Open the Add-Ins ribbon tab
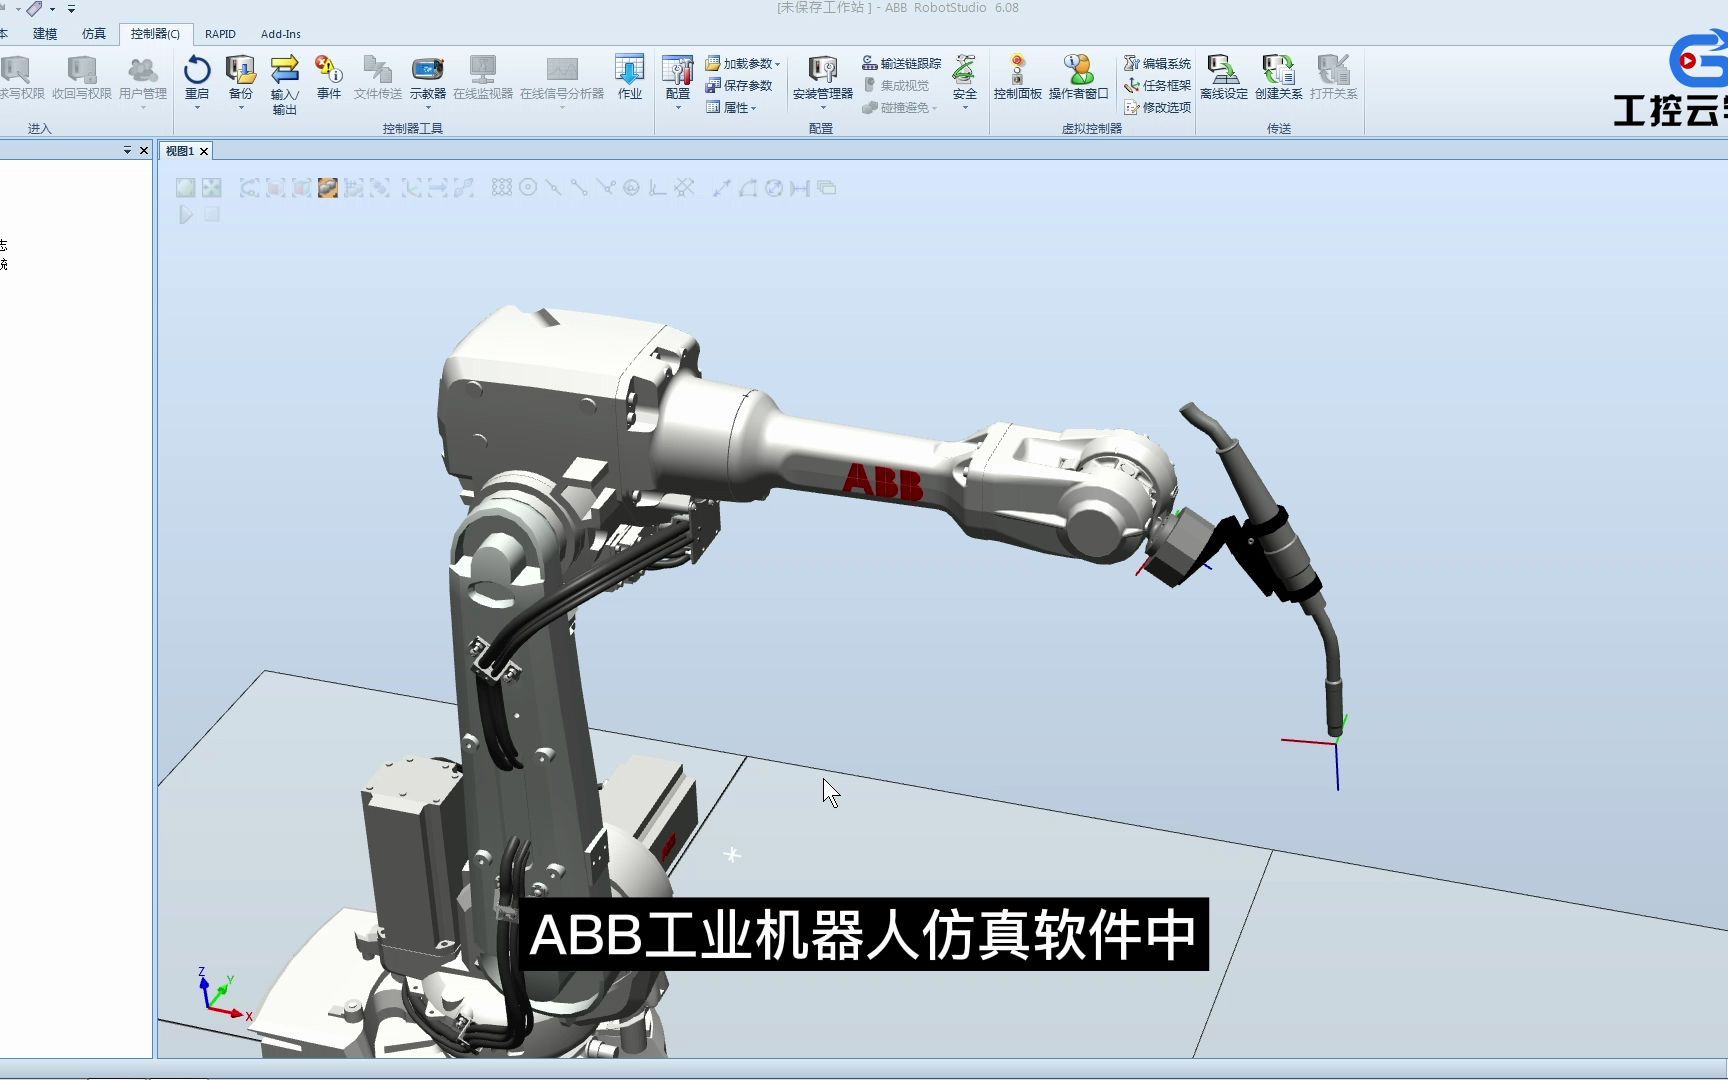 [x=281, y=33]
